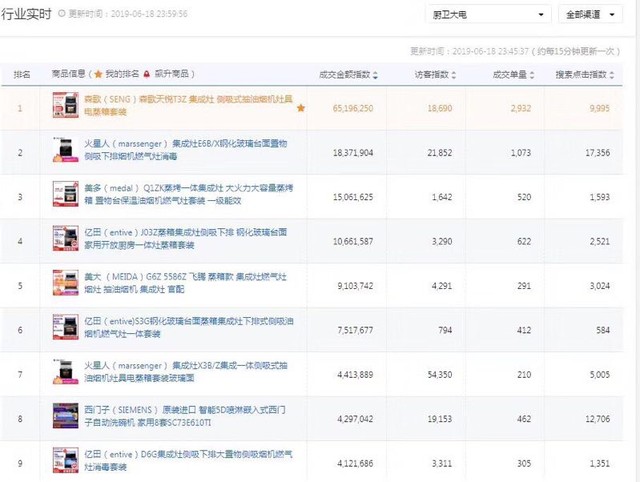The height and width of the screenshot is (482, 640).
Task: Open the 全部渠道 channel dropdown
Action: (590, 15)
